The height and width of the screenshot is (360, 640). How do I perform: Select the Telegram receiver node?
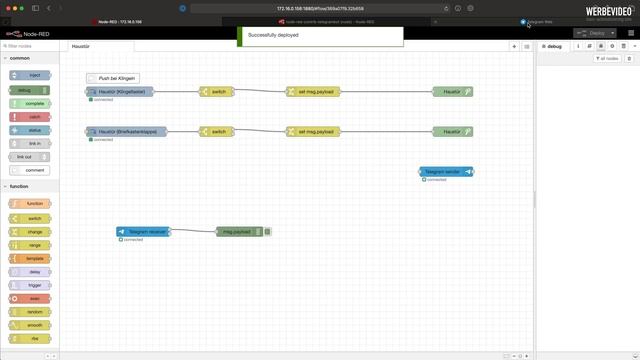pyautogui.click(x=143, y=232)
